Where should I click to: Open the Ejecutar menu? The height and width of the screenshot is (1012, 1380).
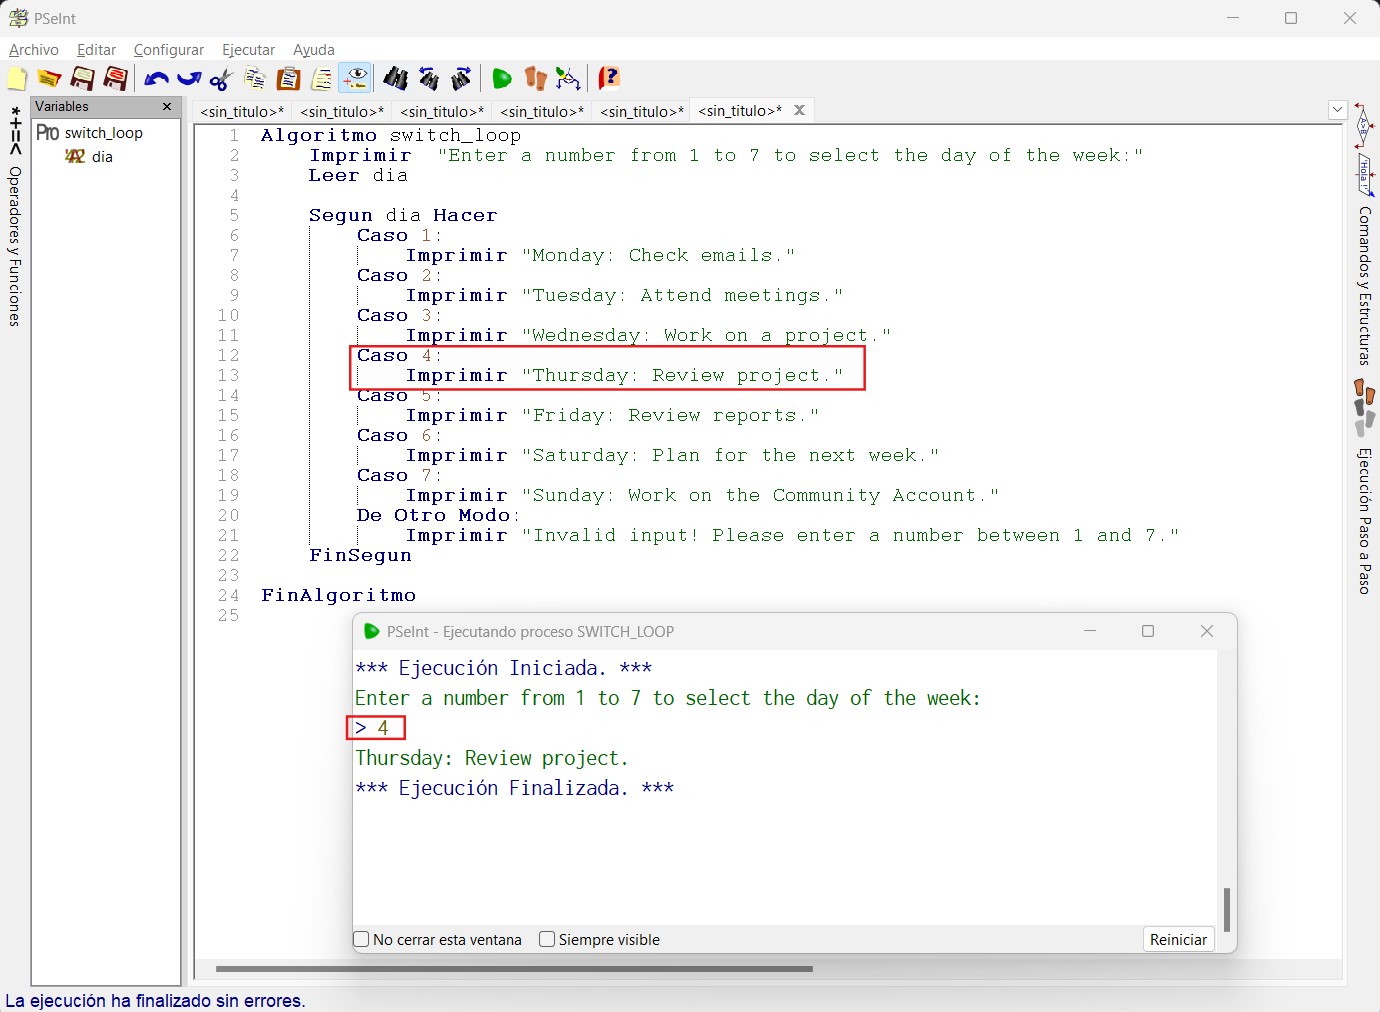[248, 50]
